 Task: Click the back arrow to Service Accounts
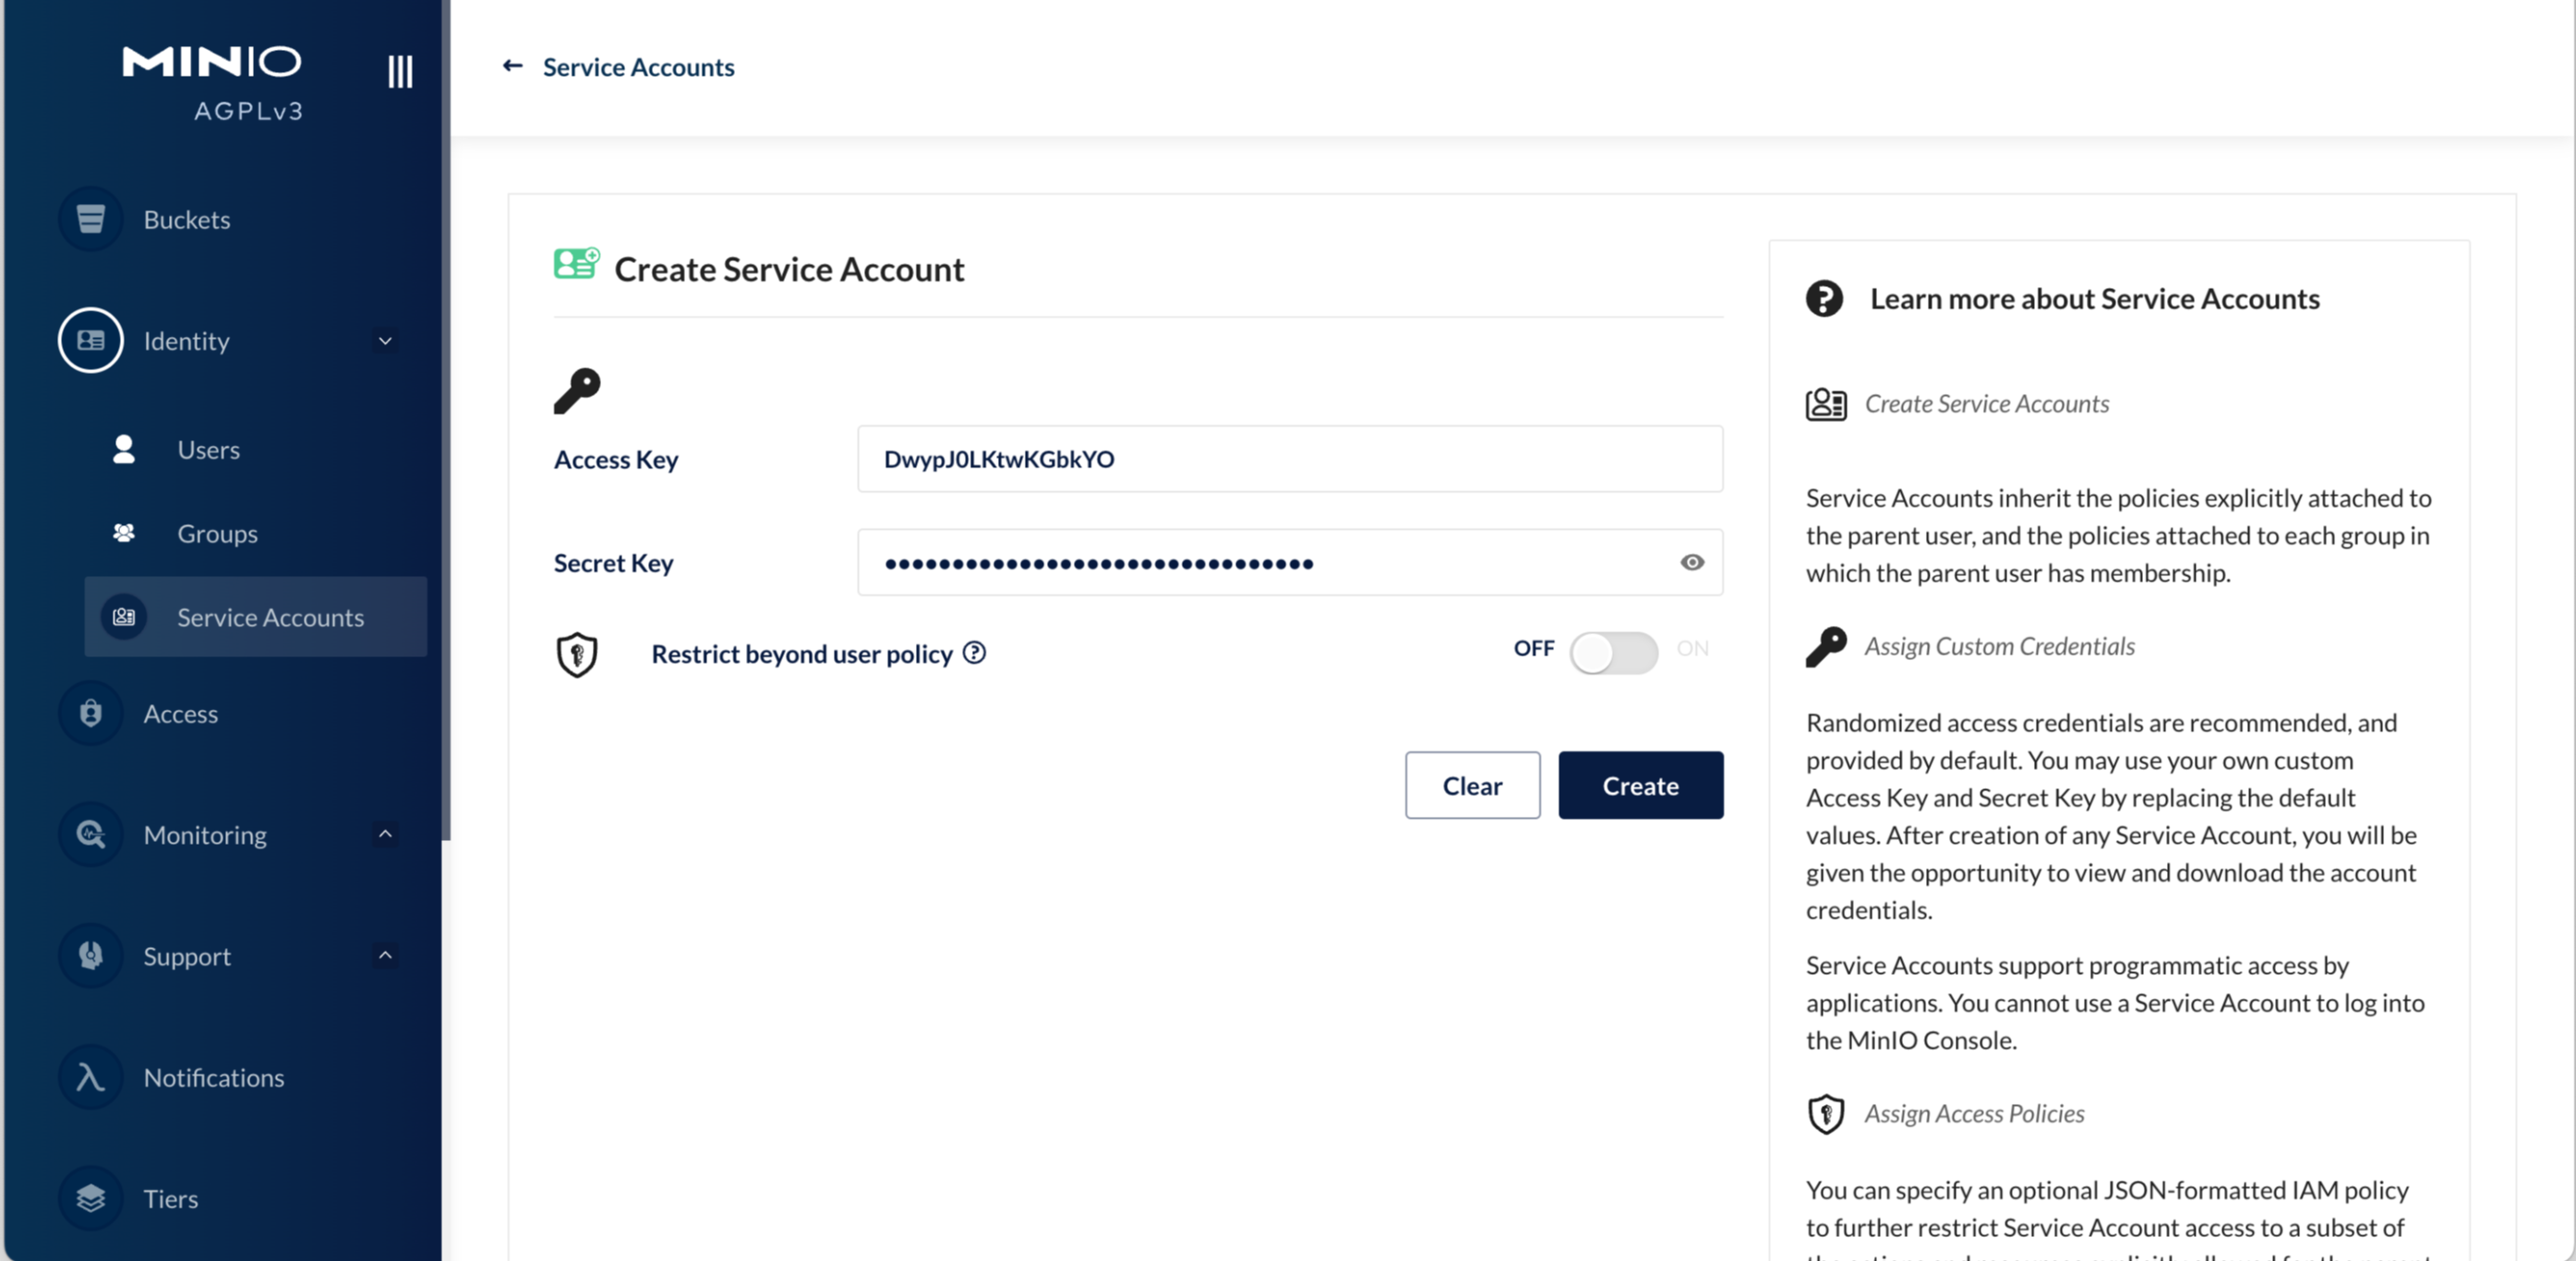513,66
